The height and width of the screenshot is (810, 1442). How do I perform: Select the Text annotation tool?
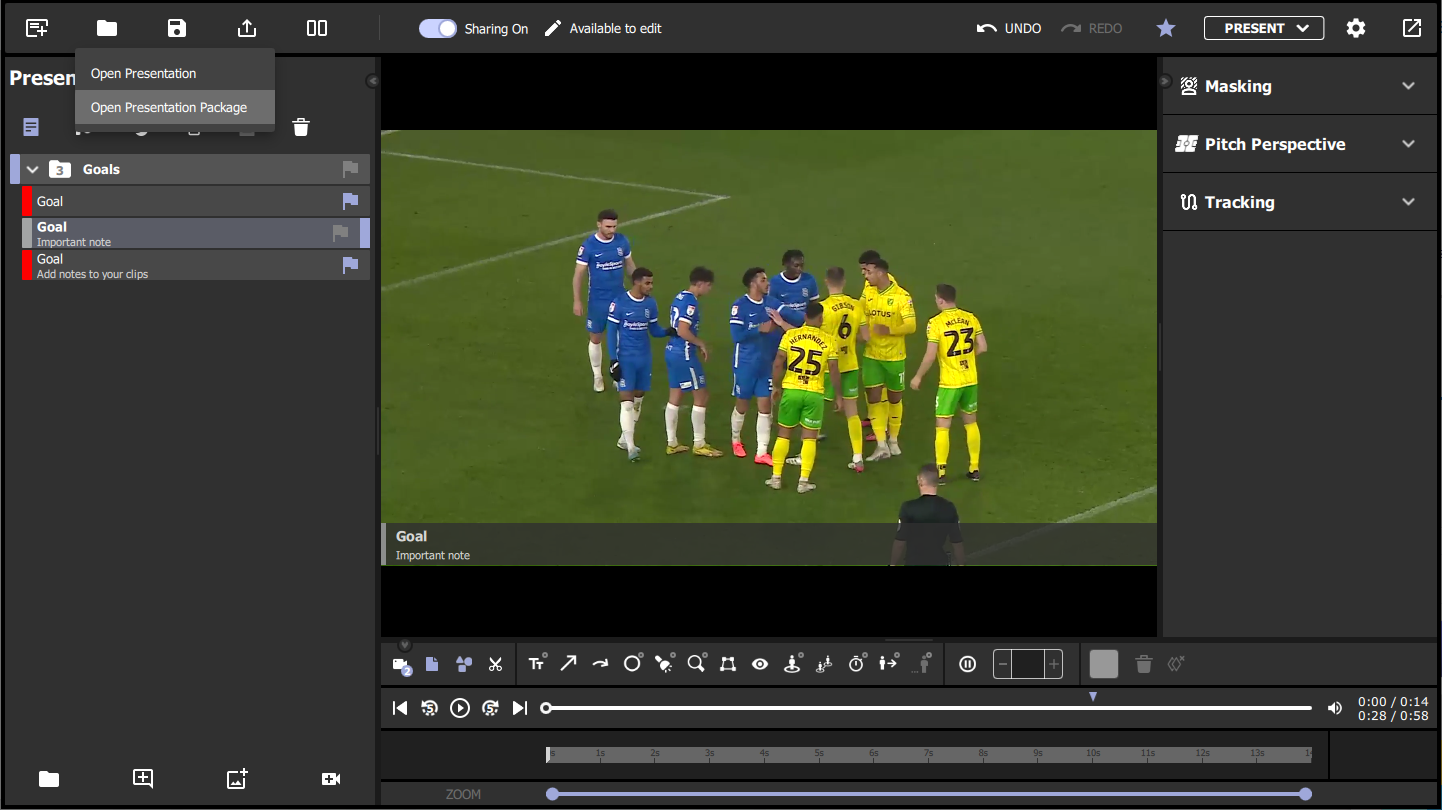(537, 663)
